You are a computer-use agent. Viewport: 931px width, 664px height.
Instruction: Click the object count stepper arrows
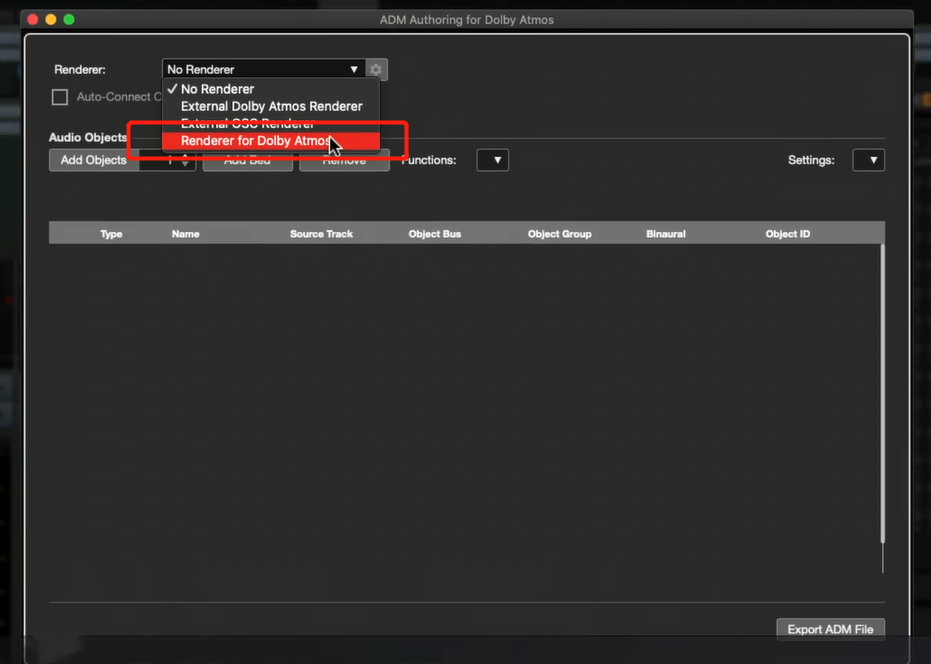pyautogui.click(x=186, y=160)
